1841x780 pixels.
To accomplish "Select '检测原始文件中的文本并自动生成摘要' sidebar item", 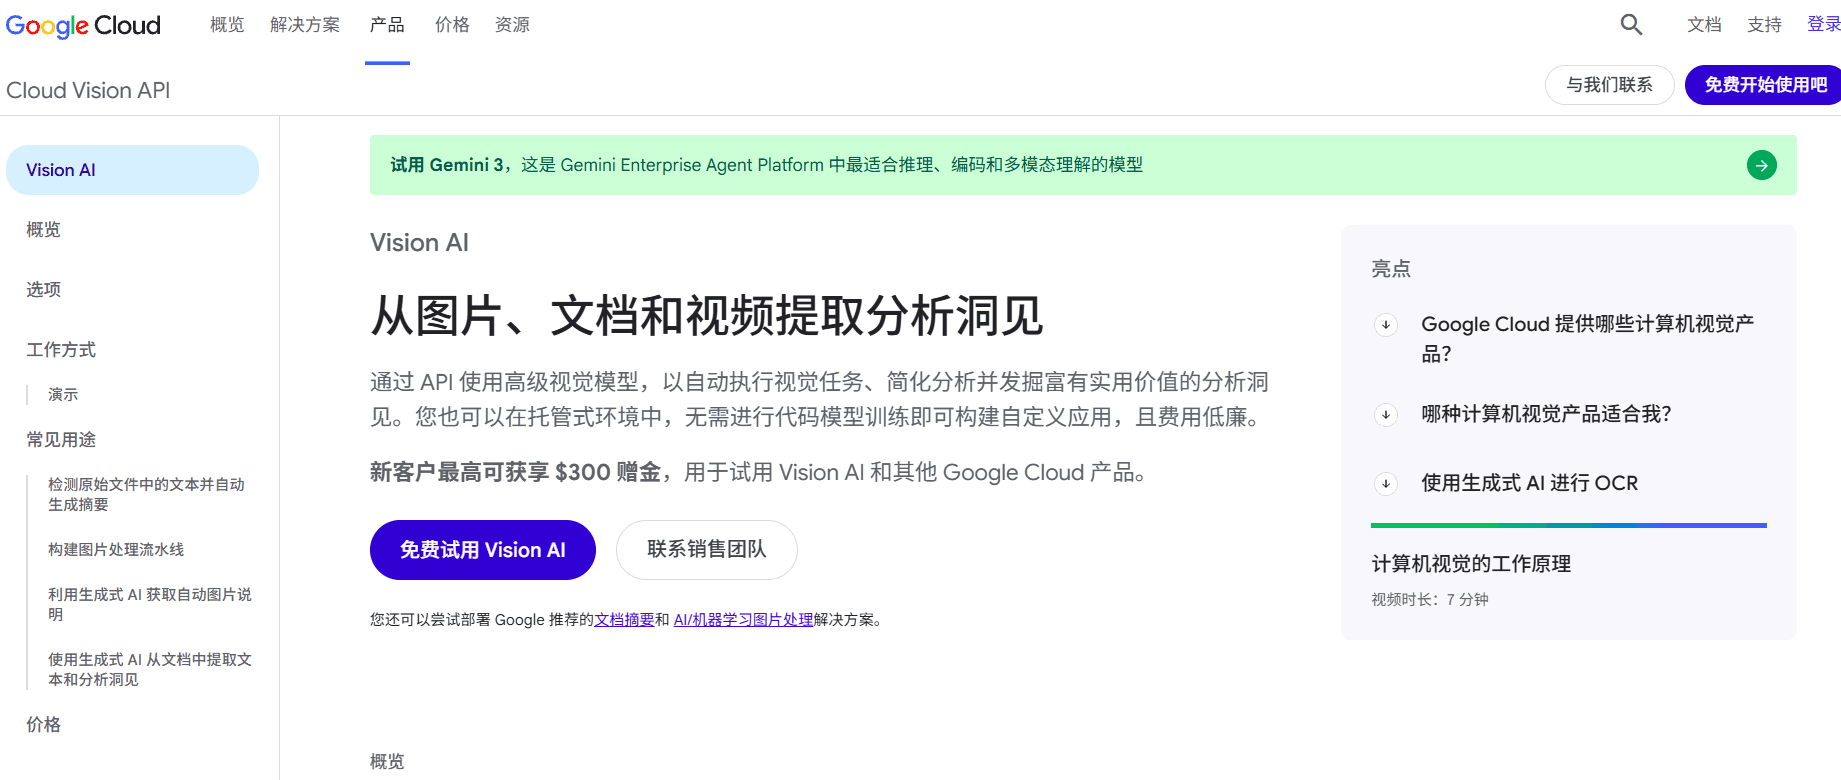I will (147, 495).
